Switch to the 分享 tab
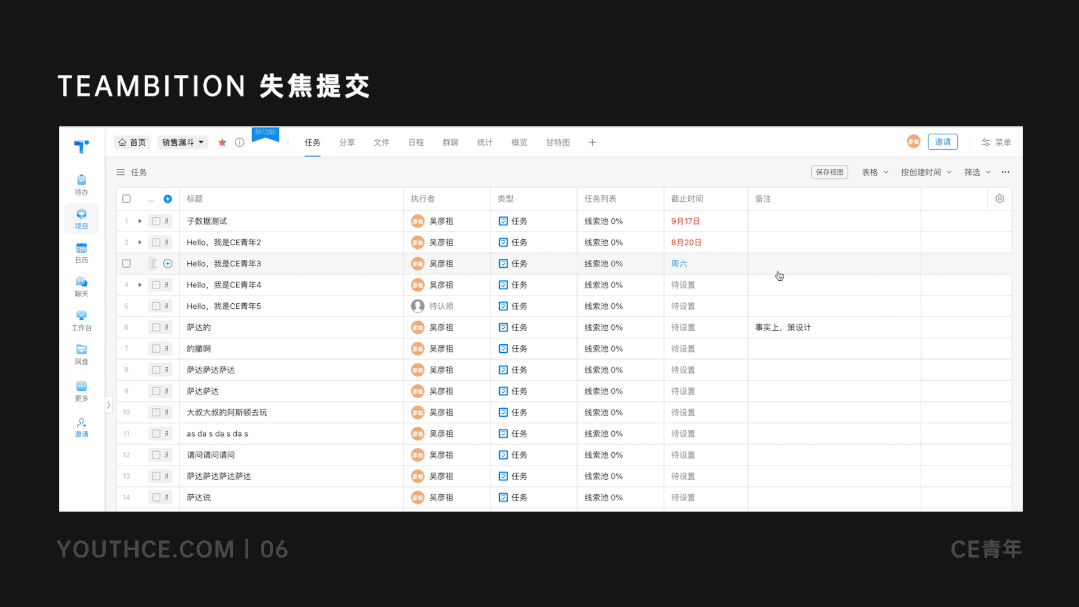Screen dimensions: 1079x607 click(347, 142)
